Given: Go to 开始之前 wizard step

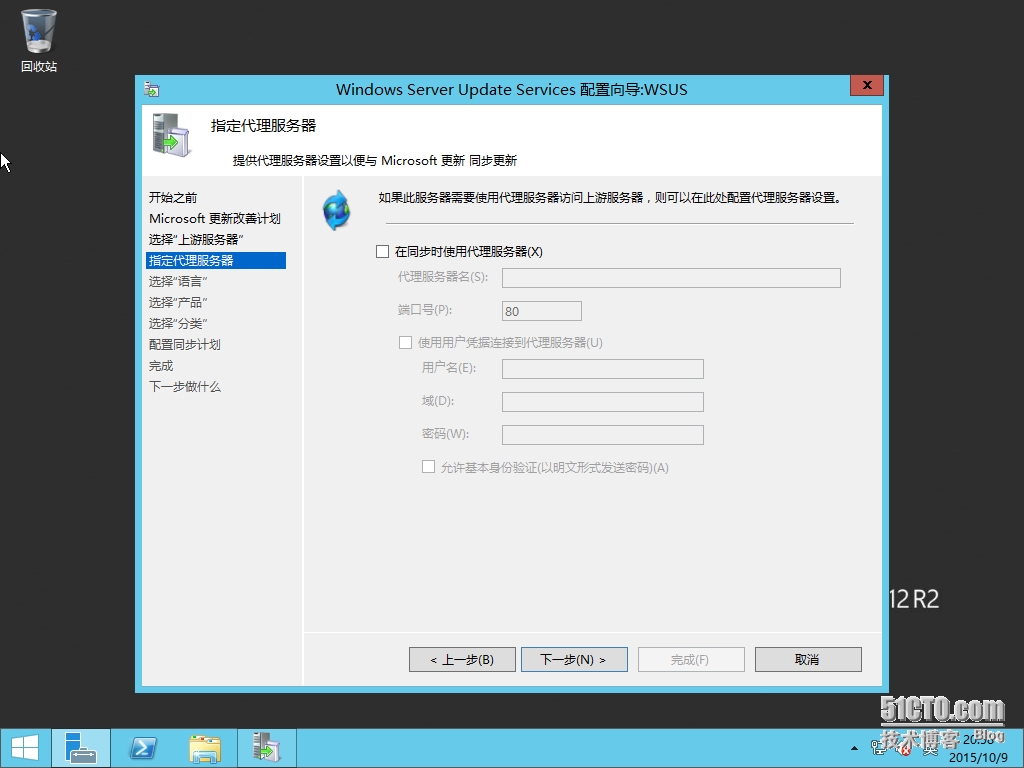Looking at the screenshot, I should click(173, 197).
